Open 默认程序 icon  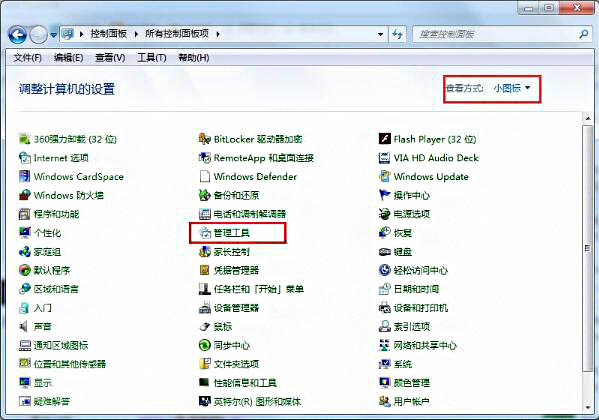coord(24,270)
